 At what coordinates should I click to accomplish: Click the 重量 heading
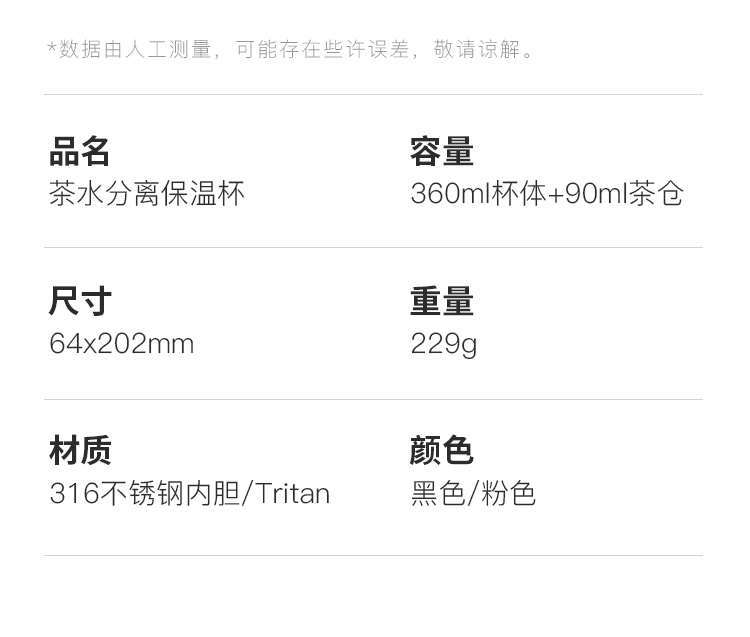click(x=441, y=301)
